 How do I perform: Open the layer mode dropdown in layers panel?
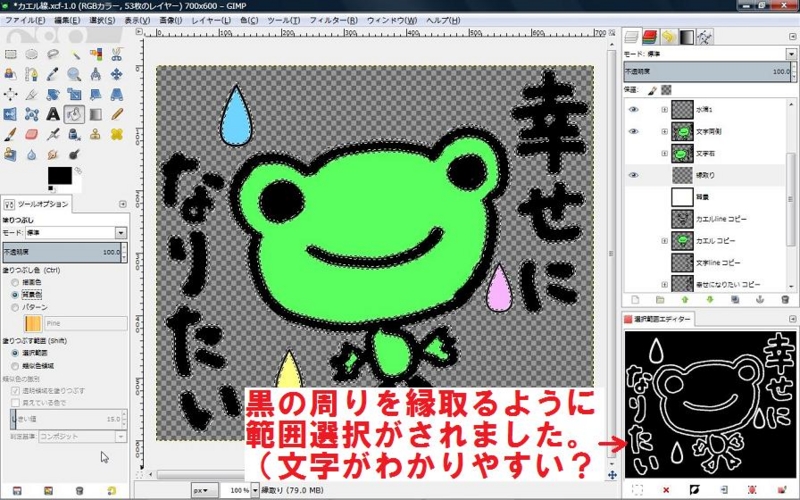click(x=791, y=54)
